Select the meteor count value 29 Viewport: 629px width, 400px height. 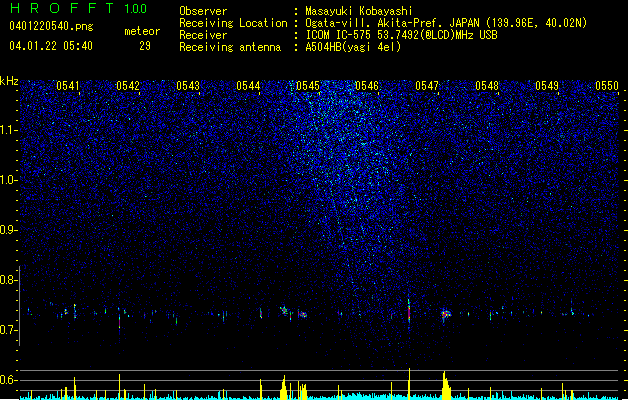(x=145, y=46)
